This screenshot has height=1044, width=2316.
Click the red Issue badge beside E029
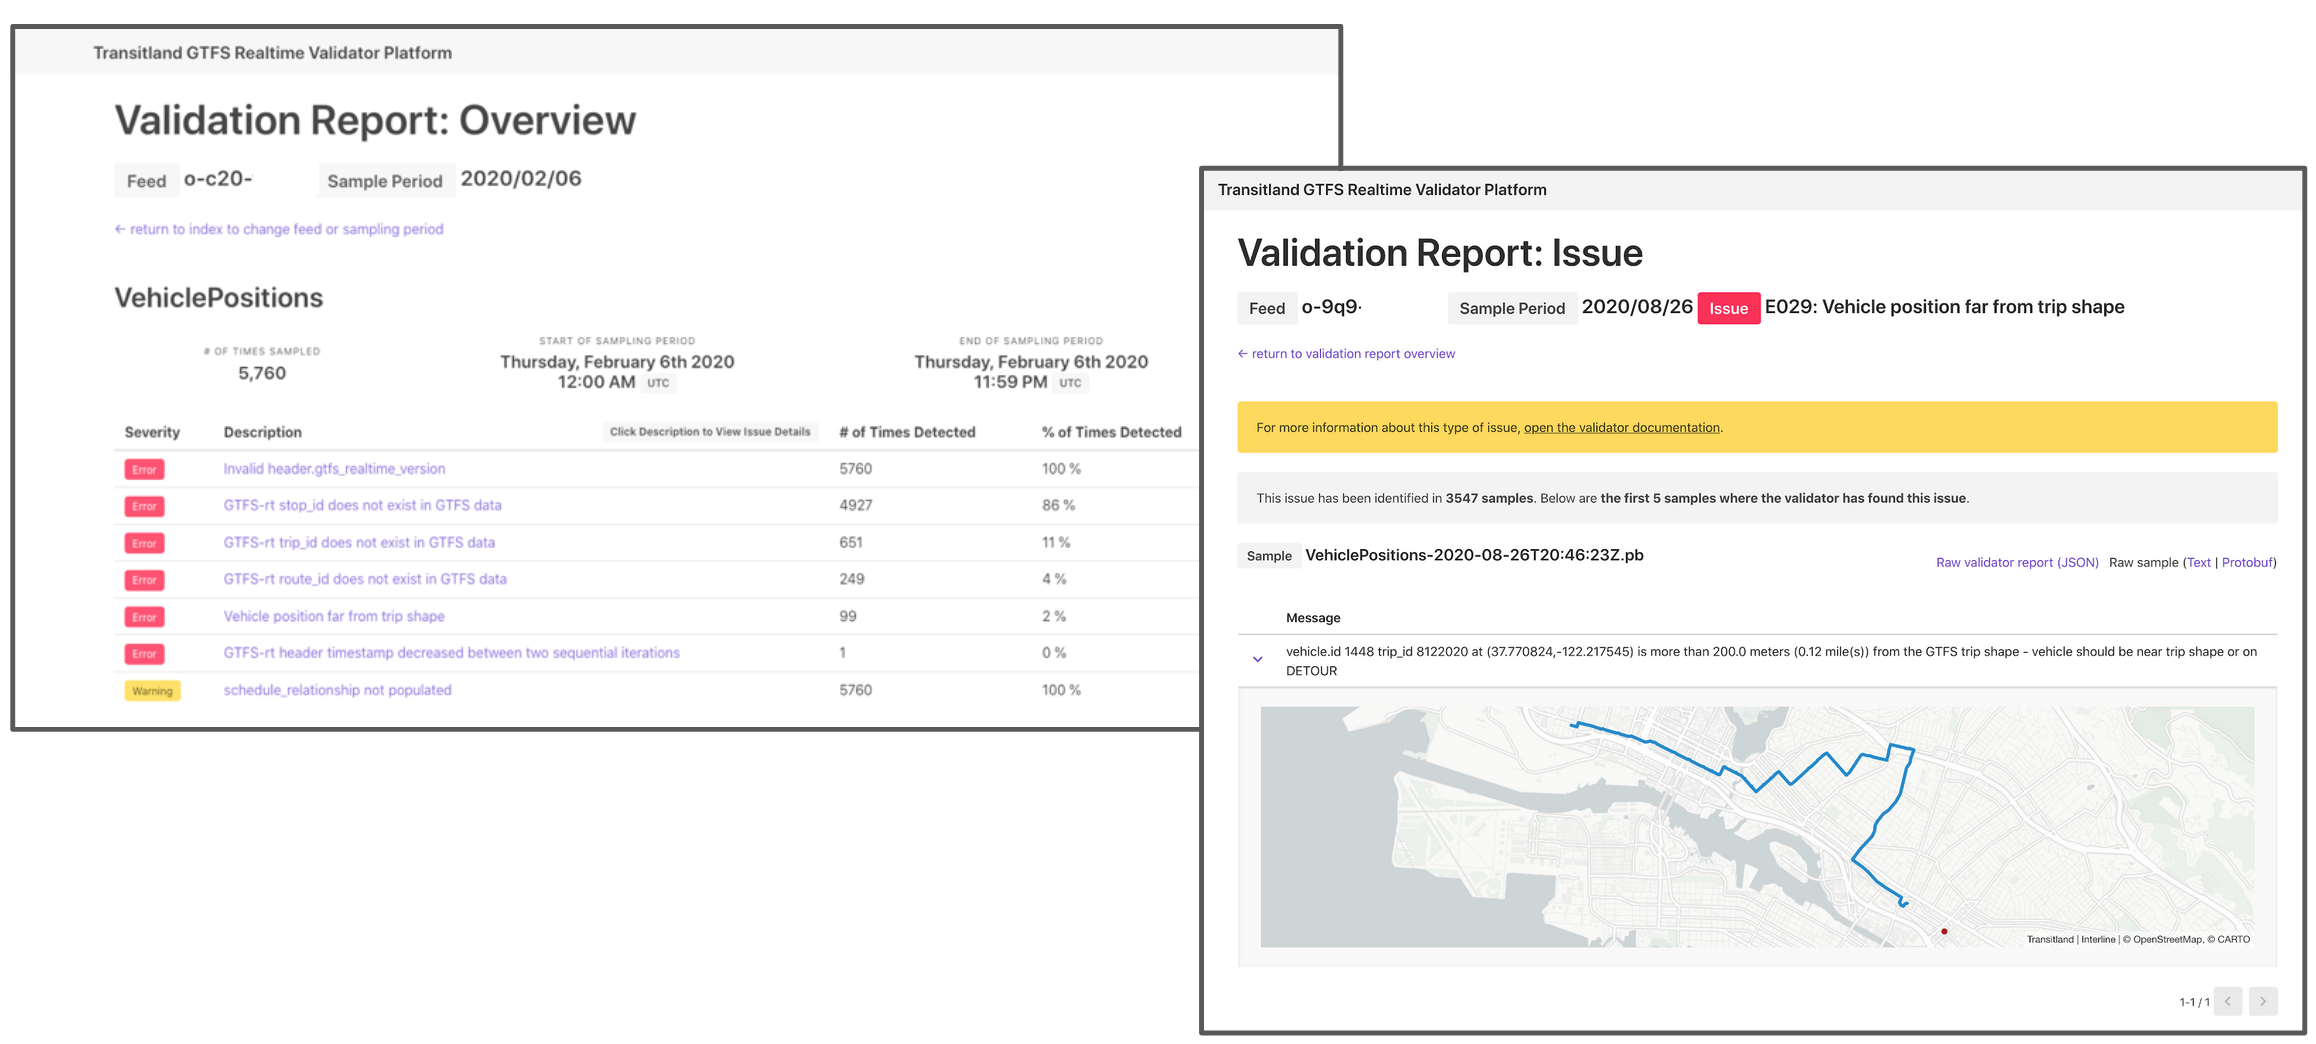click(1728, 308)
